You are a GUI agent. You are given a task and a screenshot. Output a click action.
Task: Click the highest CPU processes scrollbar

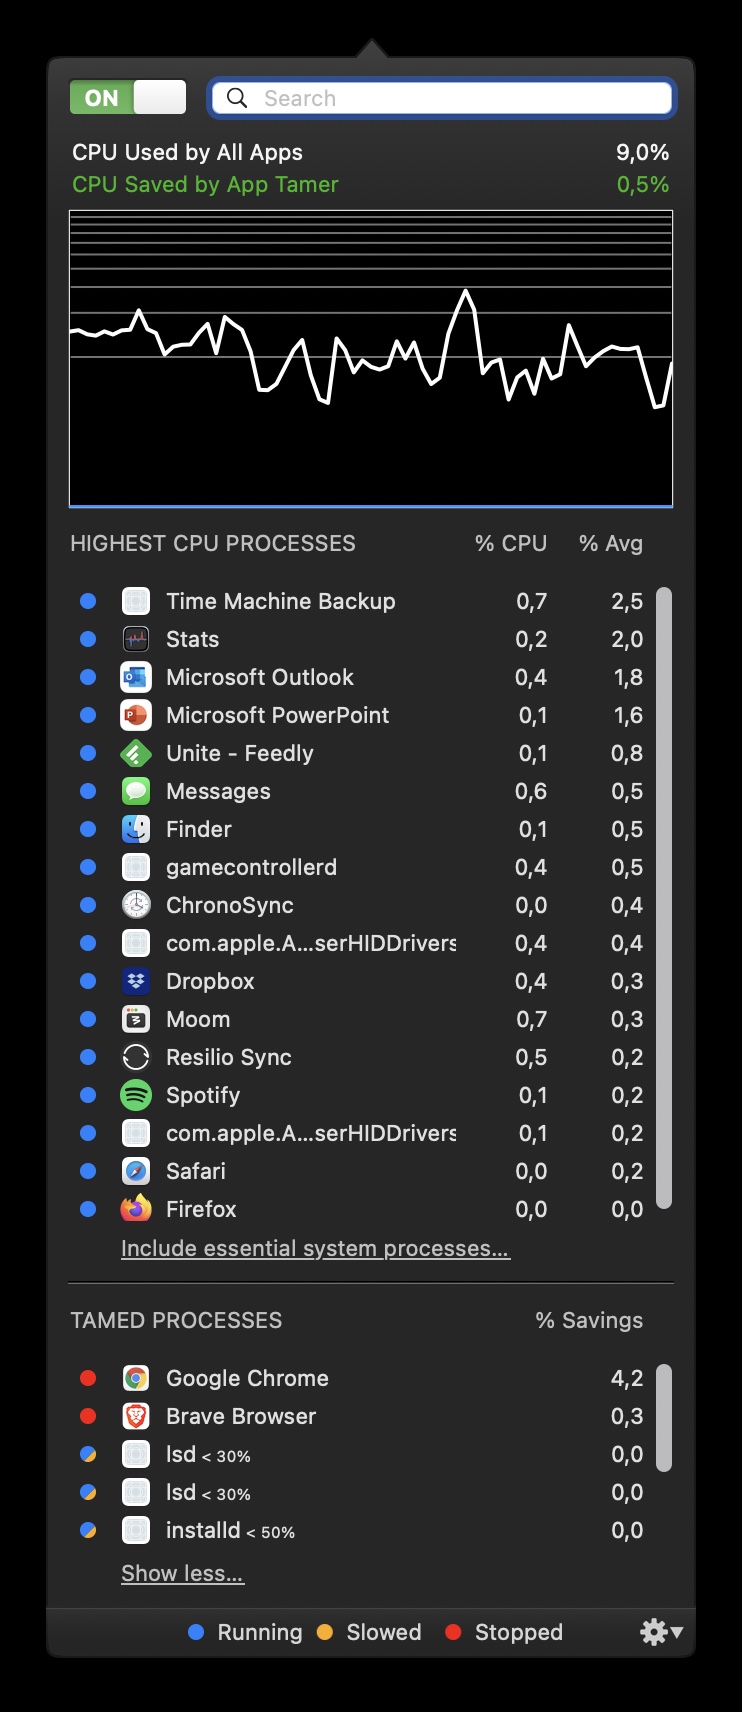tap(664, 899)
